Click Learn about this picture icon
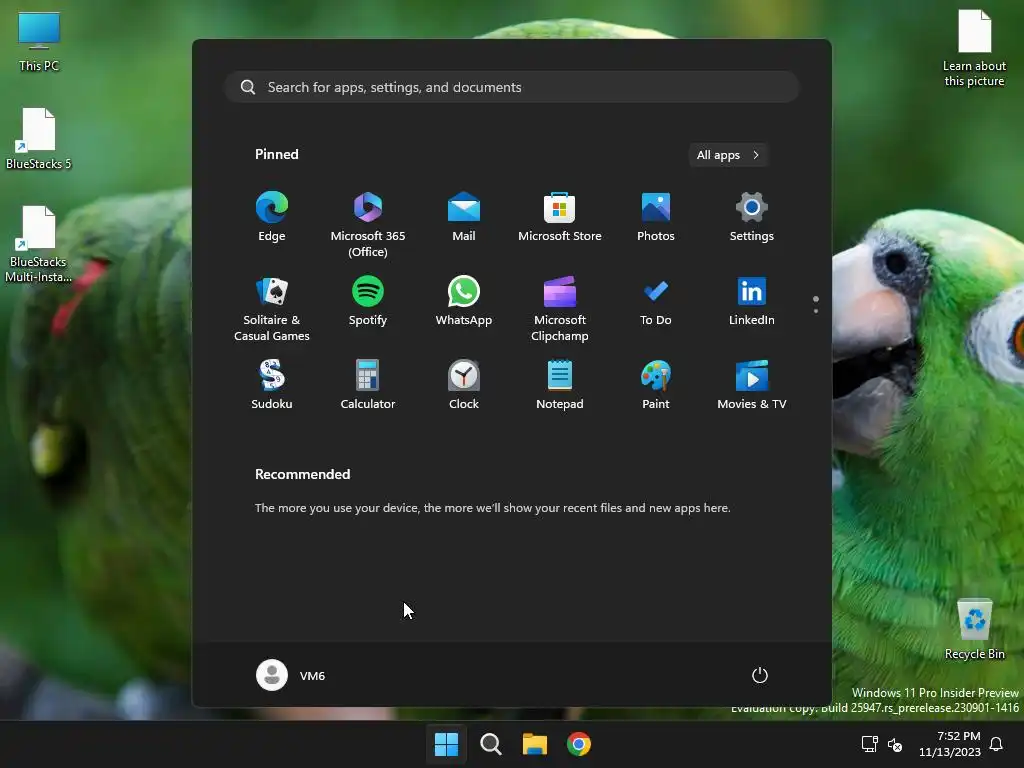1024x768 pixels. coord(974,48)
